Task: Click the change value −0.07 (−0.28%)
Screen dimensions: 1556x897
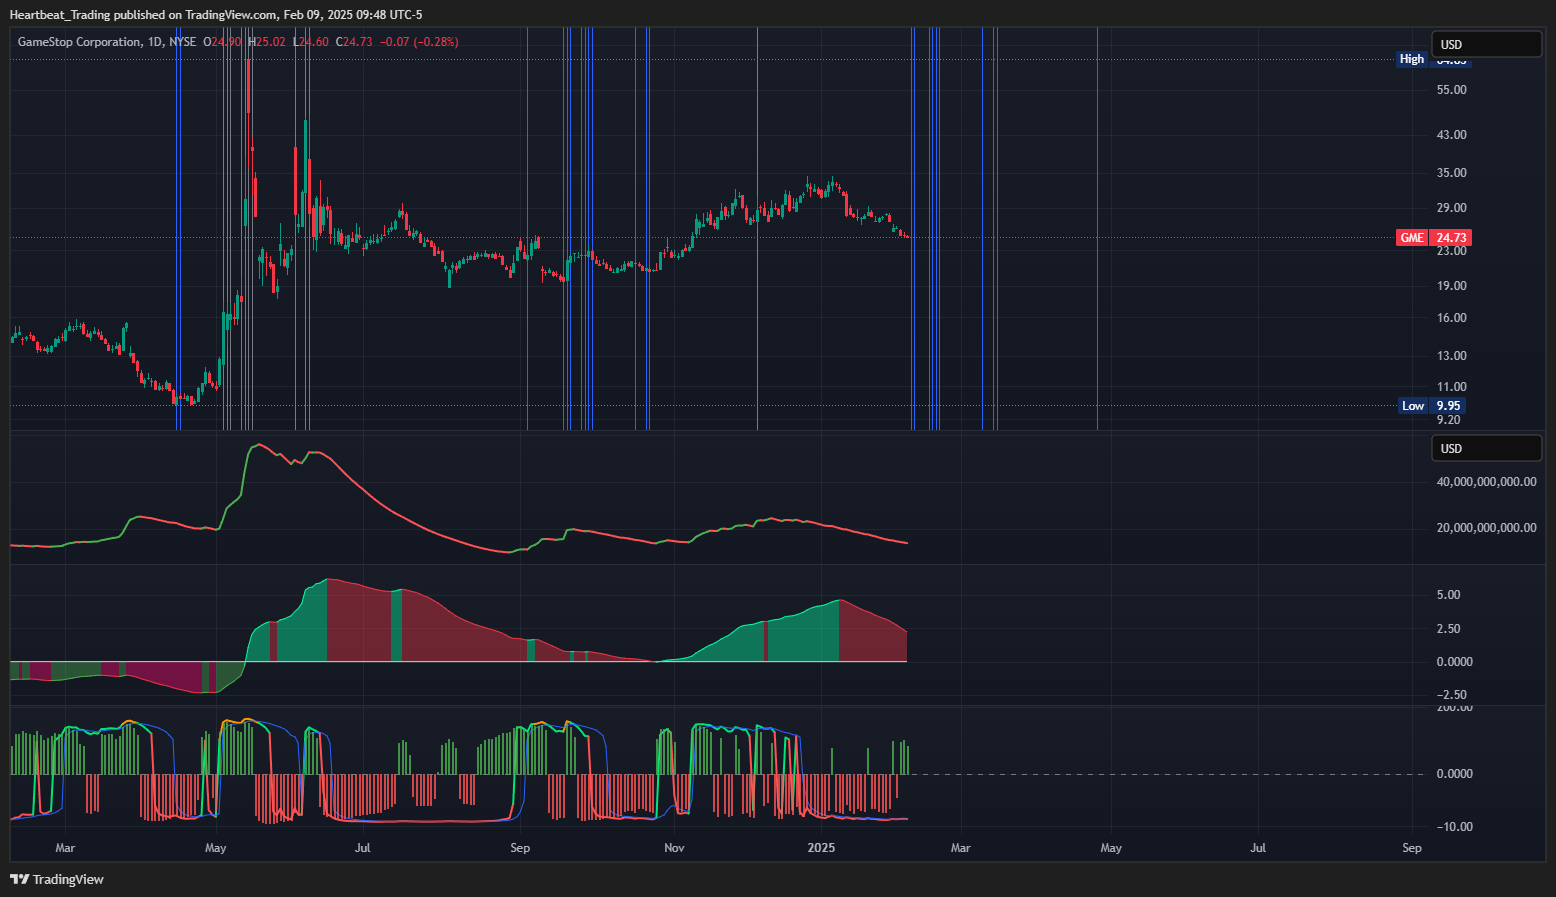Action: [419, 42]
